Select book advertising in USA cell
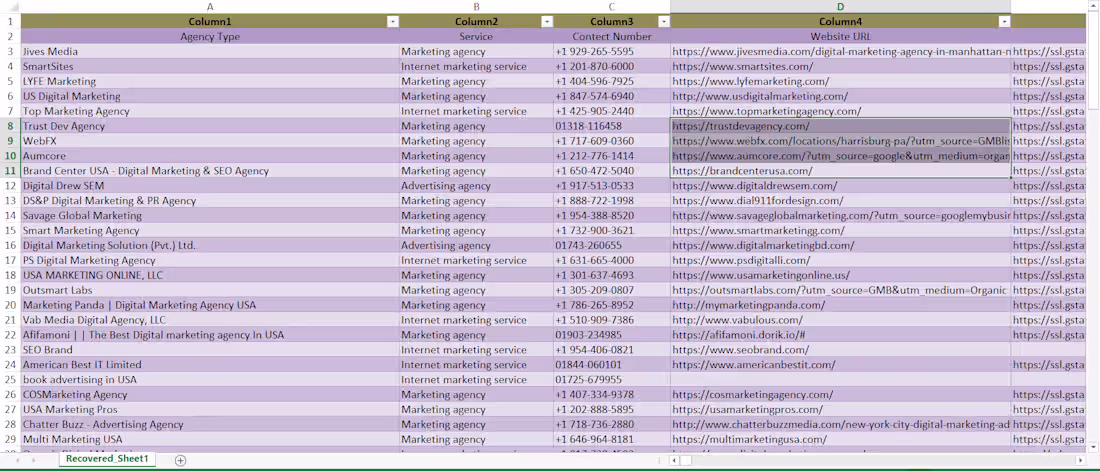 pyautogui.click(x=210, y=380)
